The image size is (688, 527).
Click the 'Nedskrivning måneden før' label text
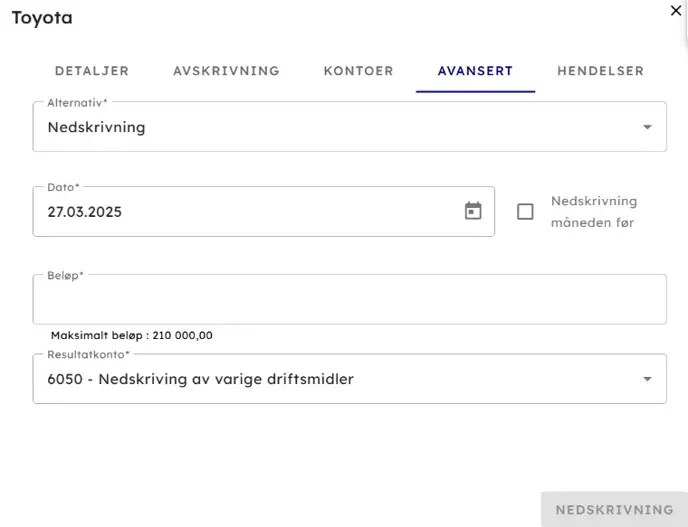[x=593, y=211]
